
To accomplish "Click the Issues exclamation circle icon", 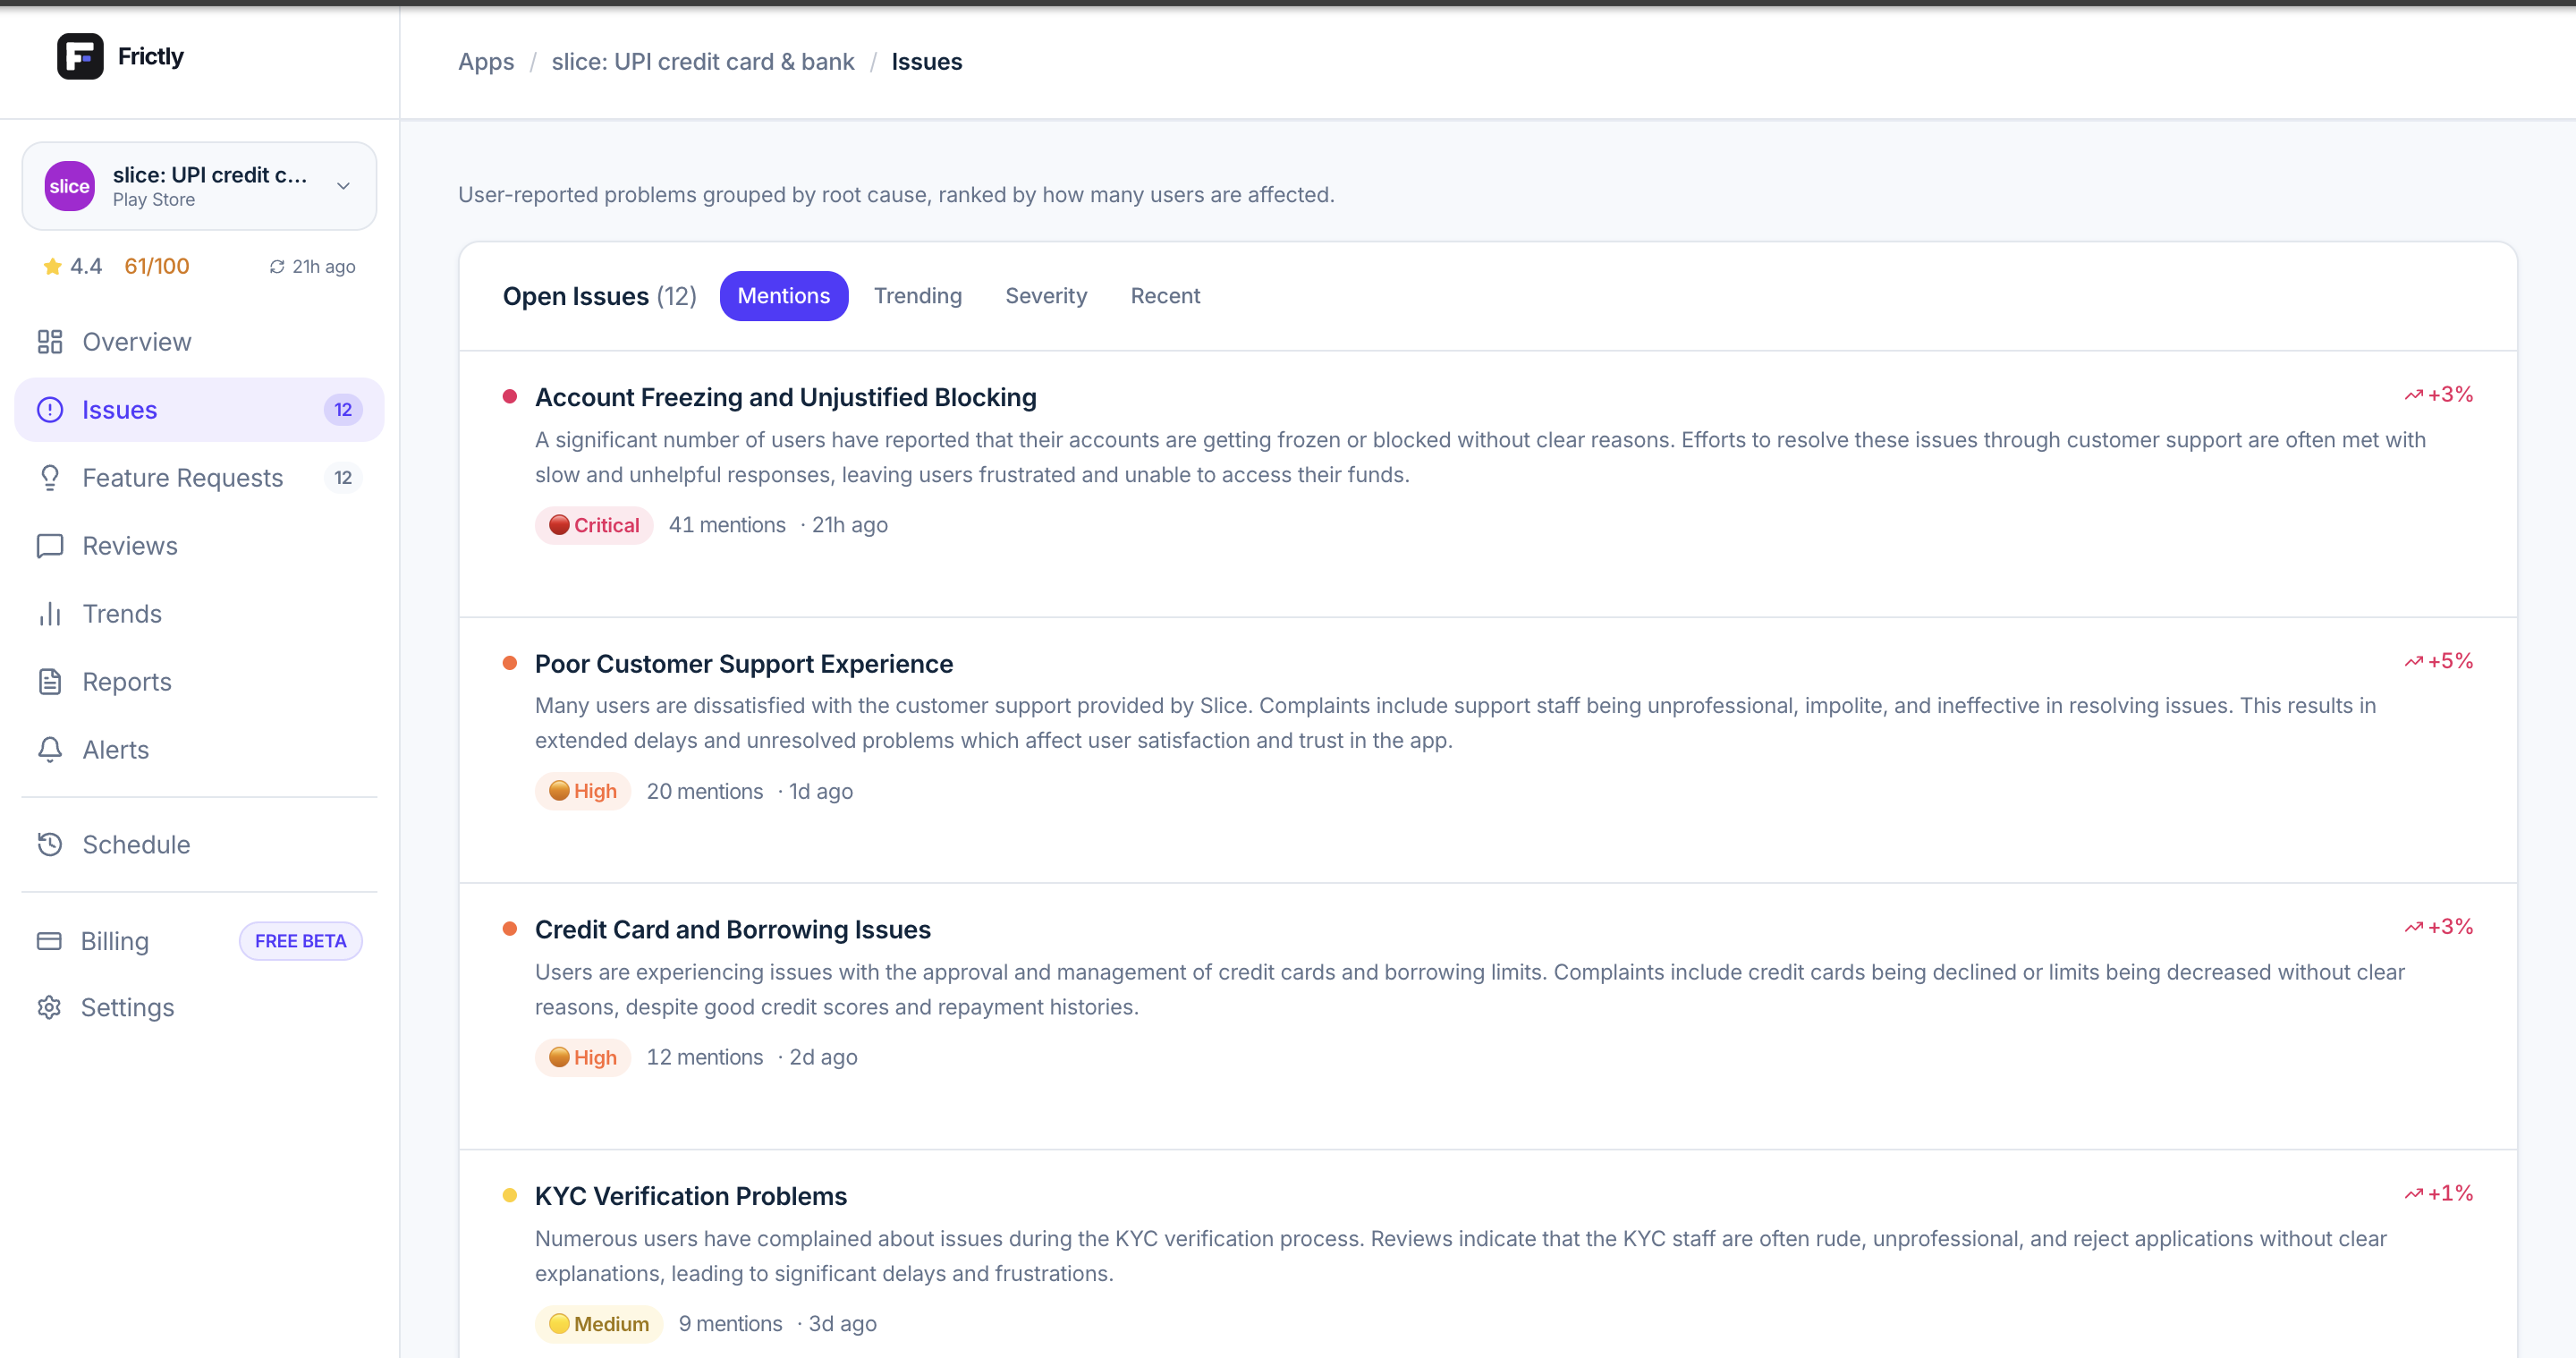I will (50, 410).
